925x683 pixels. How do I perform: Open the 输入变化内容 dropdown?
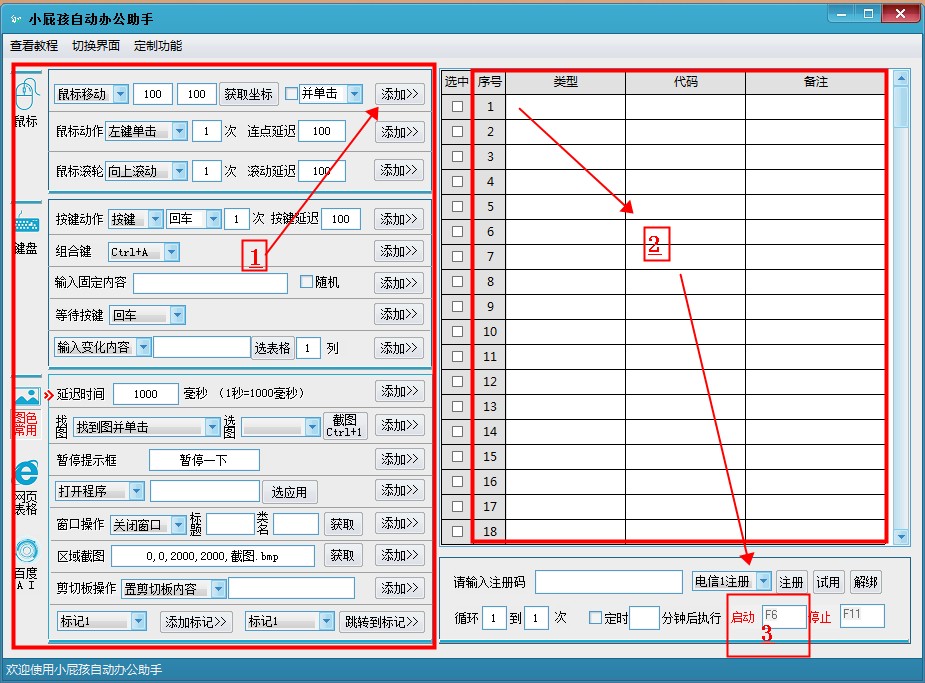click(x=143, y=347)
